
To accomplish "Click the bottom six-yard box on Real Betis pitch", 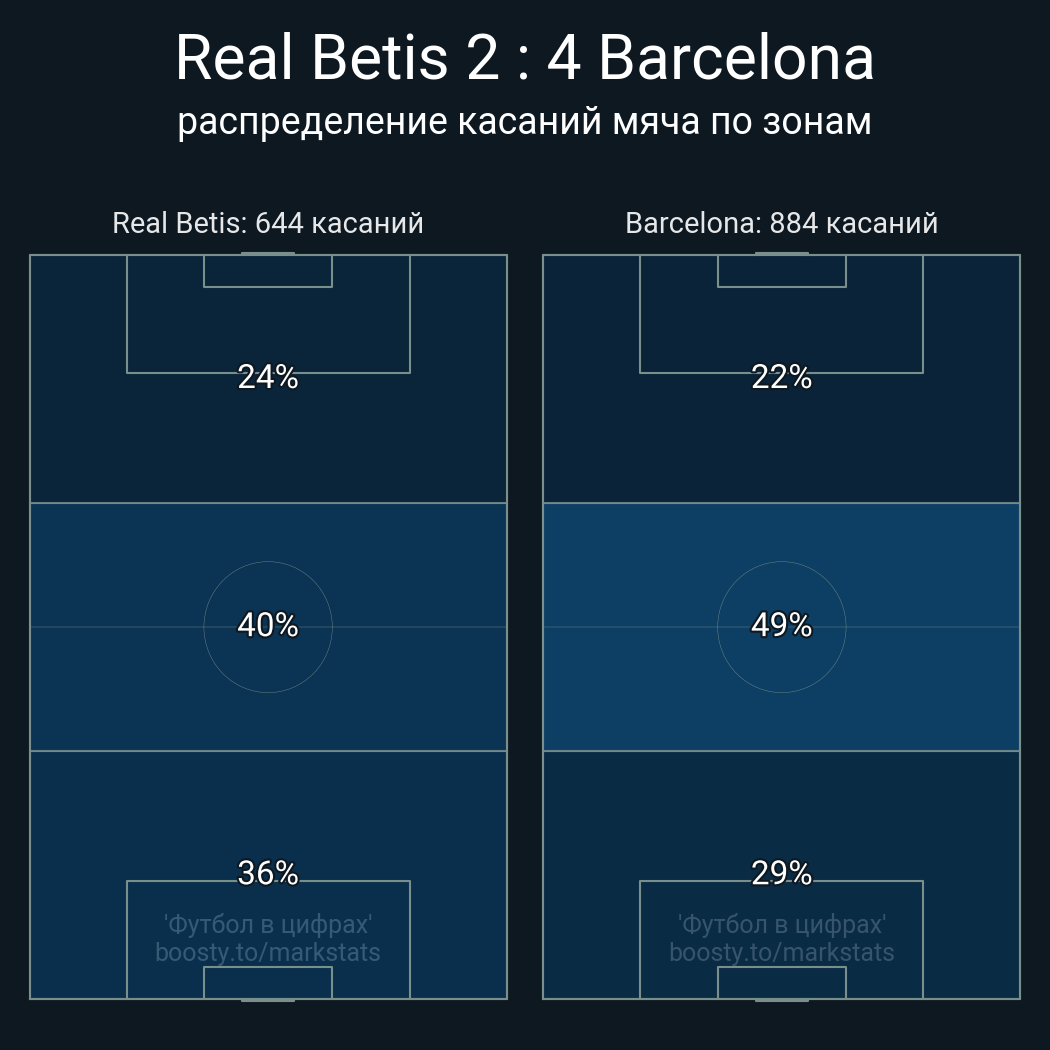I will click(x=268, y=983).
